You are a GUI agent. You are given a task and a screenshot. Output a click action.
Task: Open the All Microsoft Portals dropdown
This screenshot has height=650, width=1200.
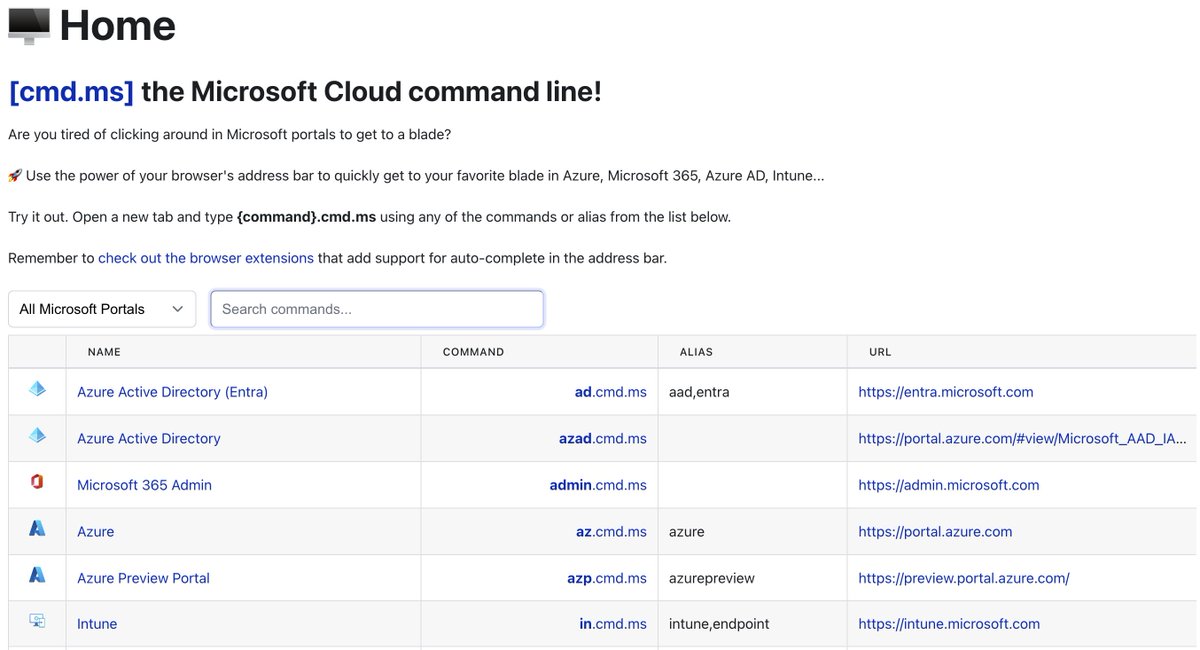[x=102, y=309]
